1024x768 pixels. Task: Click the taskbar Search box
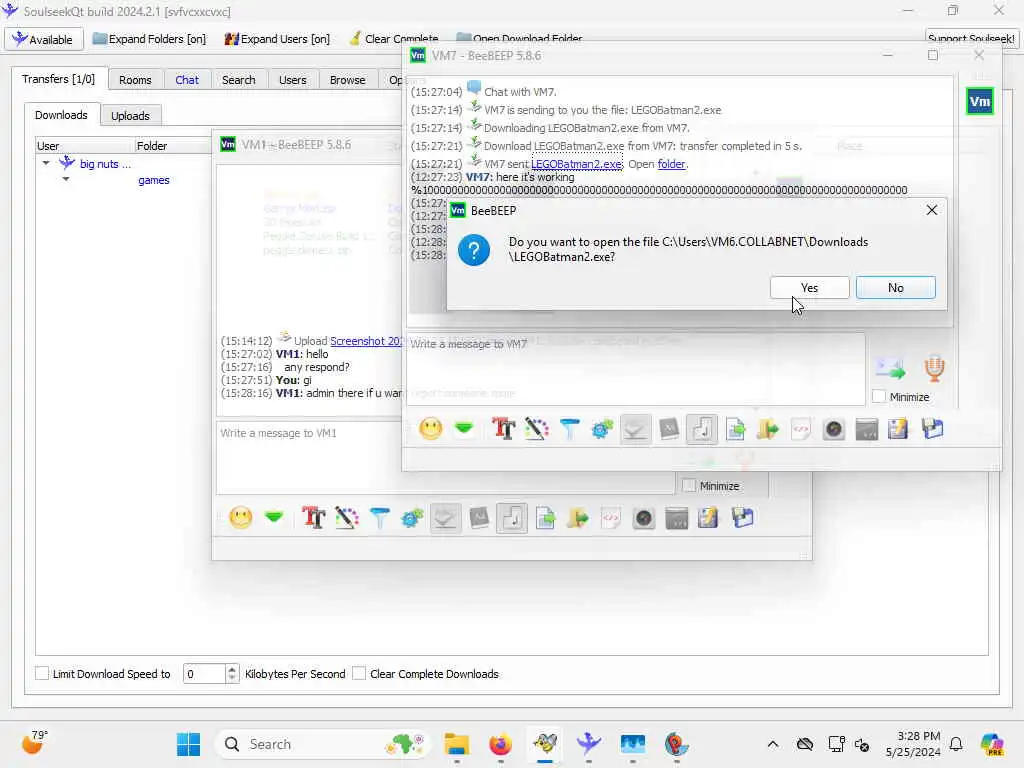coord(321,744)
